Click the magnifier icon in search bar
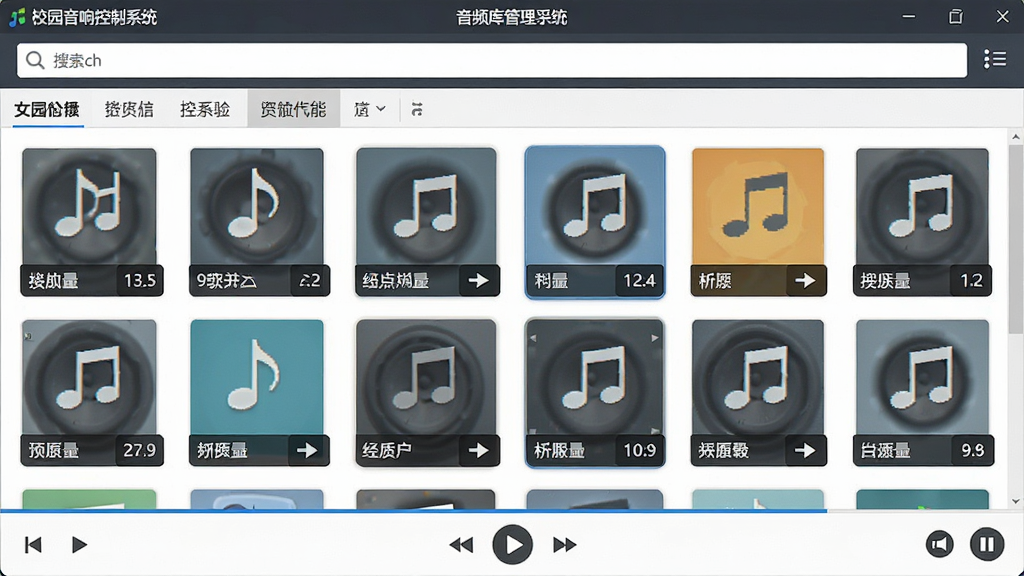Image resolution: width=1024 pixels, height=576 pixels. [x=35, y=61]
